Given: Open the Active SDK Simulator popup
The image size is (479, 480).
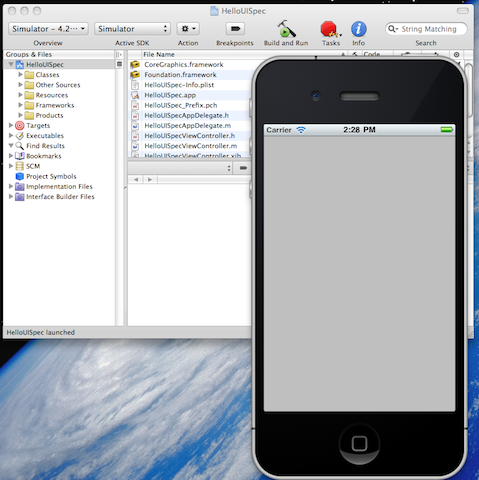Looking at the screenshot, I should pyautogui.click(x=132, y=29).
